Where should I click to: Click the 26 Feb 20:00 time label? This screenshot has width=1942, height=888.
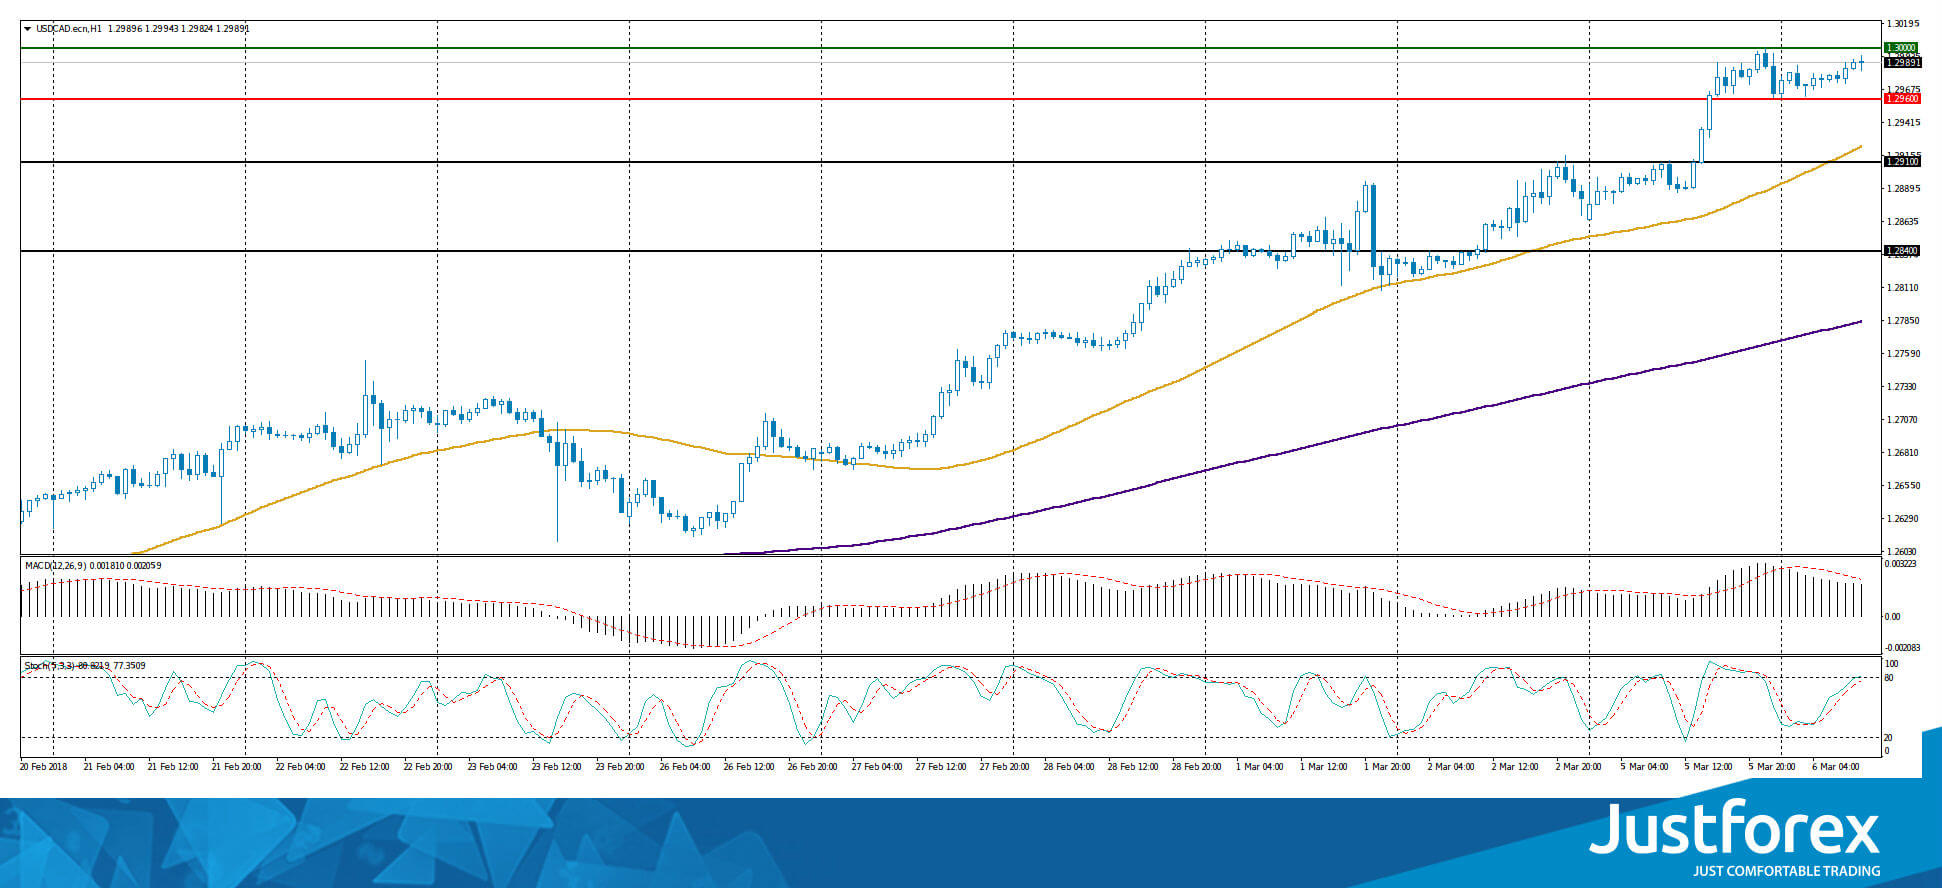[x=813, y=767]
